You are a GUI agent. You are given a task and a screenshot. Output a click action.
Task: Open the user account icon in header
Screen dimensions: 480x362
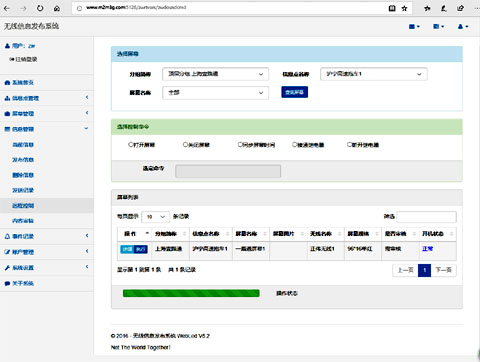463,26
